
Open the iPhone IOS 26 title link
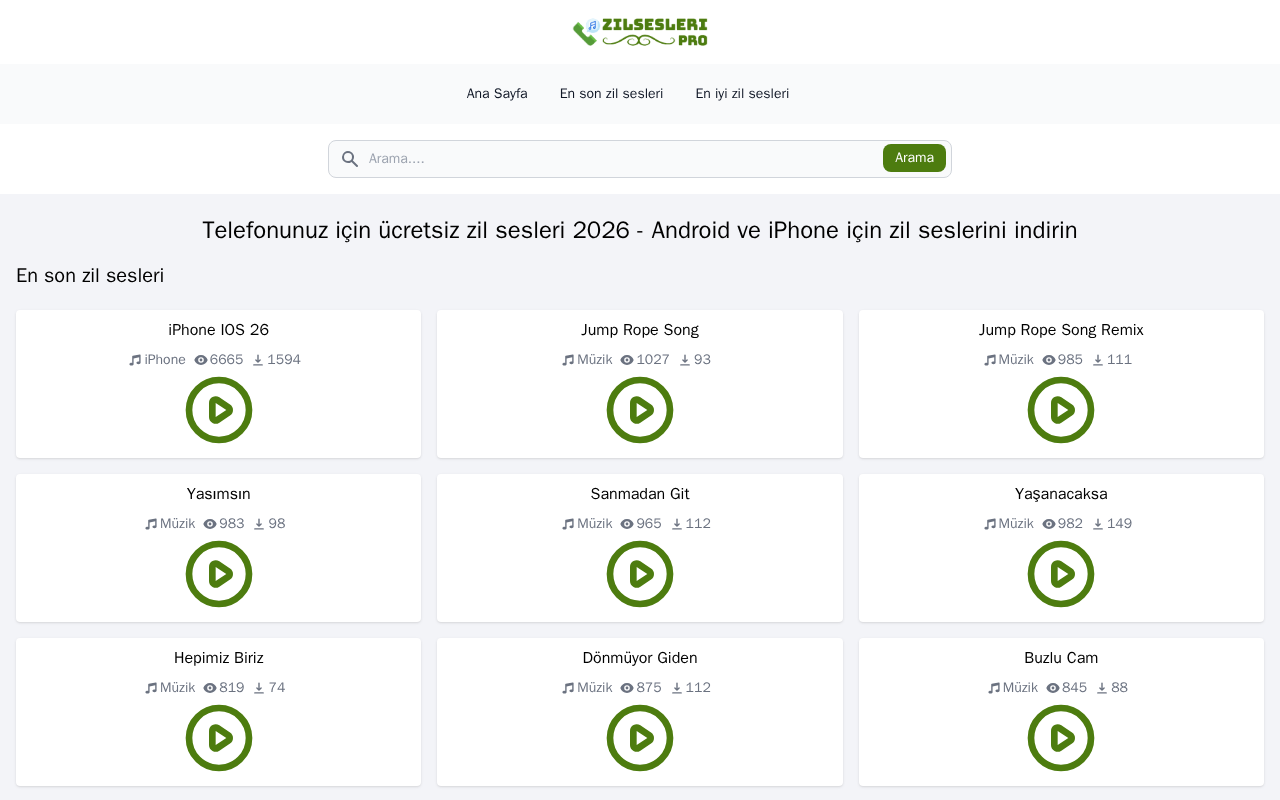coord(219,330)
